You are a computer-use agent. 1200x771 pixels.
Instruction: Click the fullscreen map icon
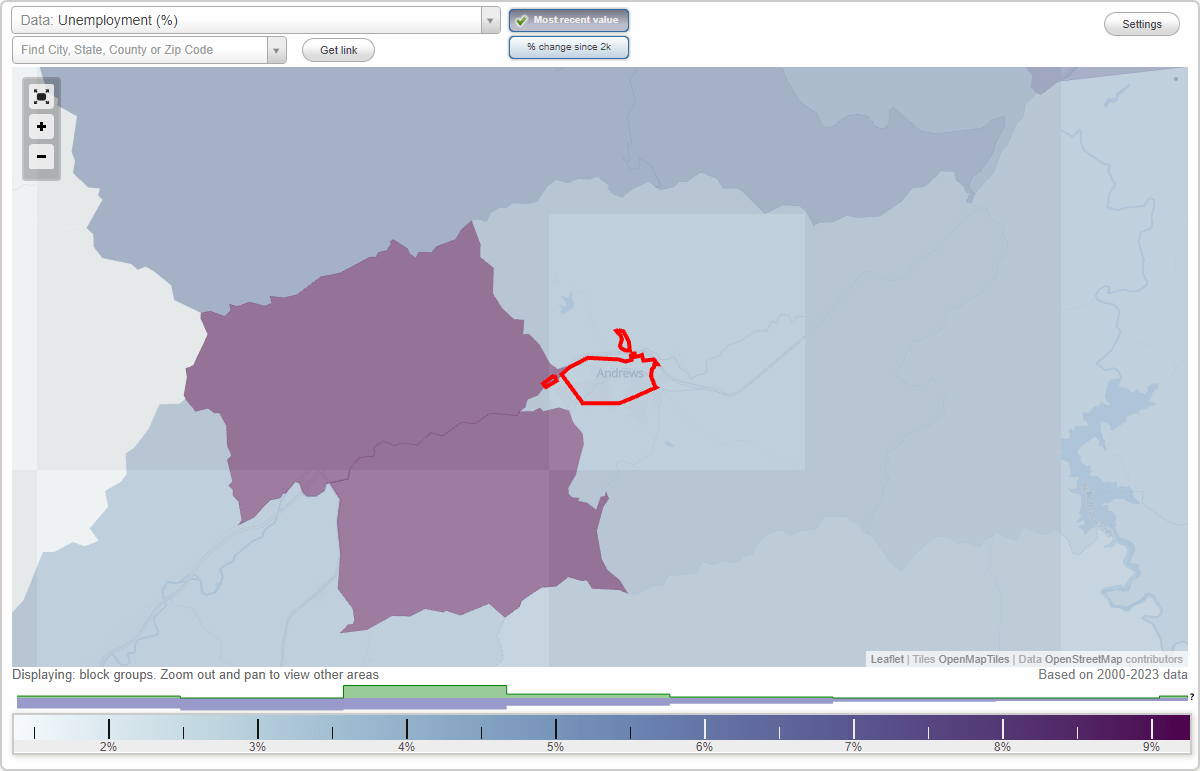pos(41,96)
